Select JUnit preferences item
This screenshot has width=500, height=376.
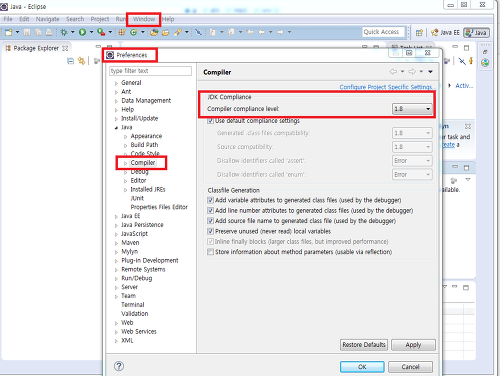(x=137, y=199)
